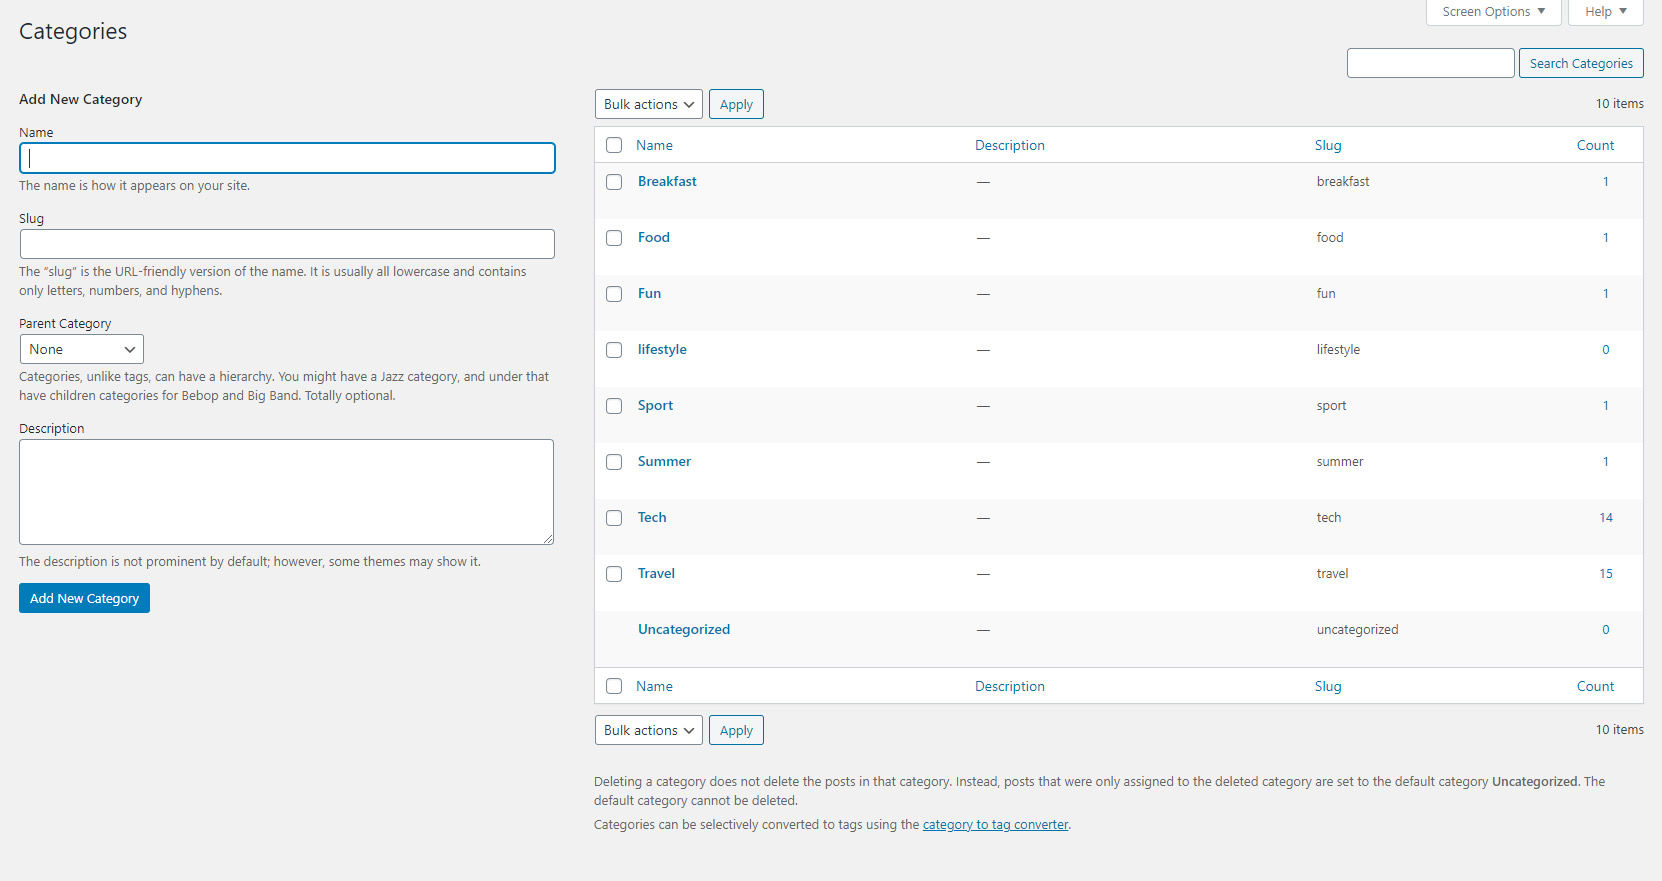The image size is (1662, 881).
Task: Open the top Bulk actions dropdown
Action: pyautogui.click(x=648, y=104)
